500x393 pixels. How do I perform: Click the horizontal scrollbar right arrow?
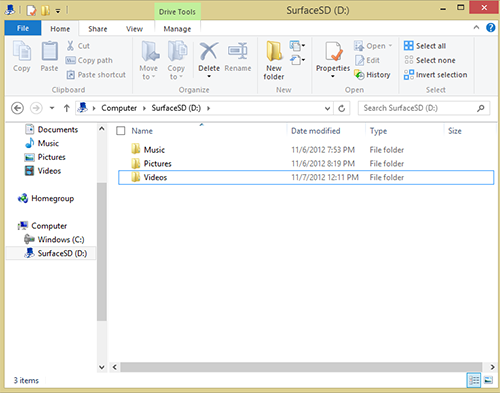coord(492,367)
